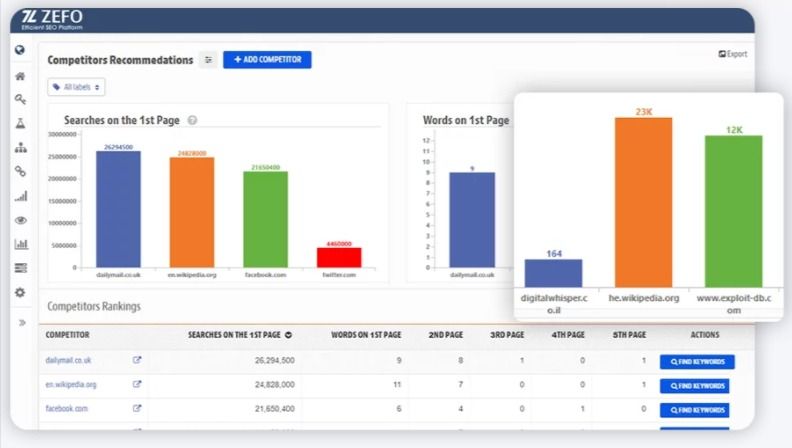
Task: Open the facebook.com competitor link
Action: coord(67,408)
